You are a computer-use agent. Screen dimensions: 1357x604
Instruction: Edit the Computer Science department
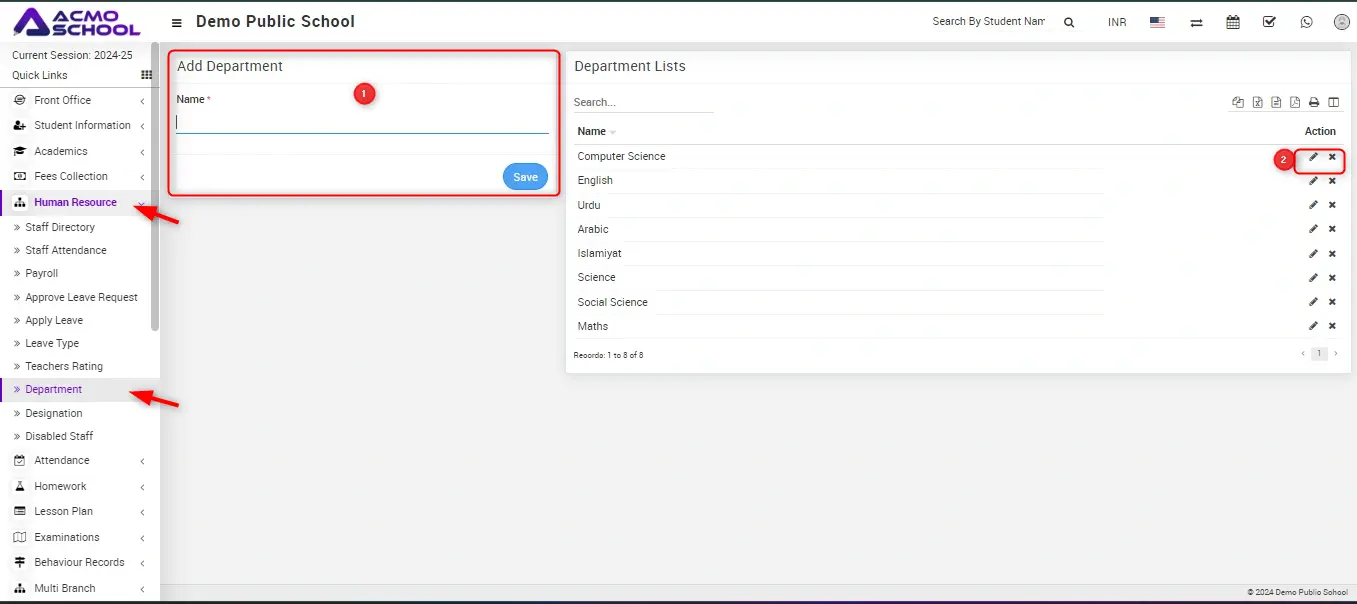pyautogui.click(x=1313, y=157)
